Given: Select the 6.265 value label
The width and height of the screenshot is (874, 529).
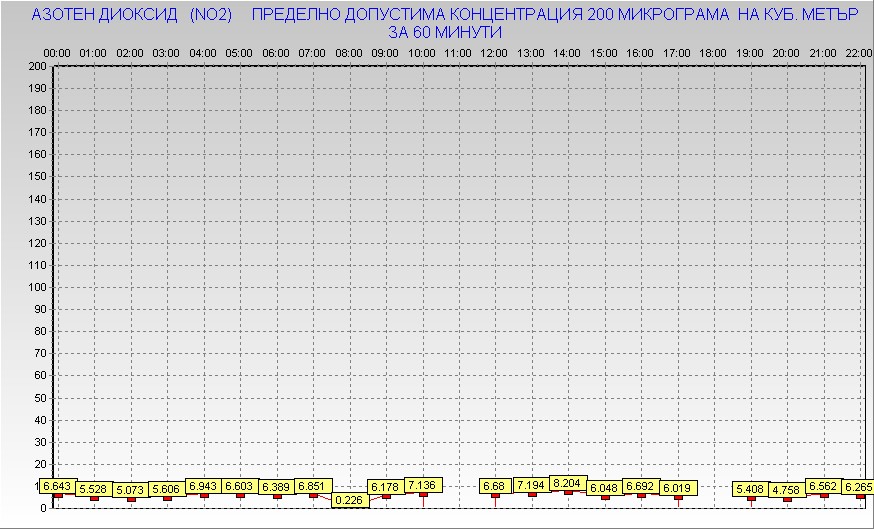Looking at the screenshot, I should pyautogui.click(x=858, y=487).
